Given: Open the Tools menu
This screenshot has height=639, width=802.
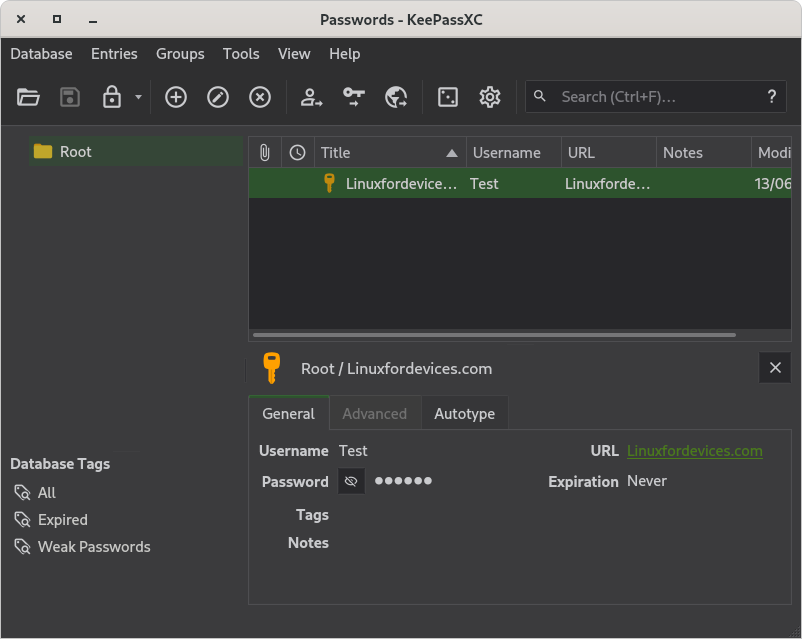Looking at the screenshot, I should tap(240, 54).
